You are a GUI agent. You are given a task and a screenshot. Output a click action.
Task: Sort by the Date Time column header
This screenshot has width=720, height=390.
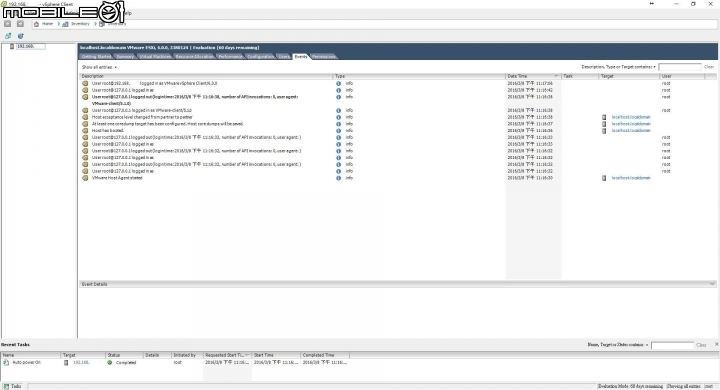[x=533, y=76]
